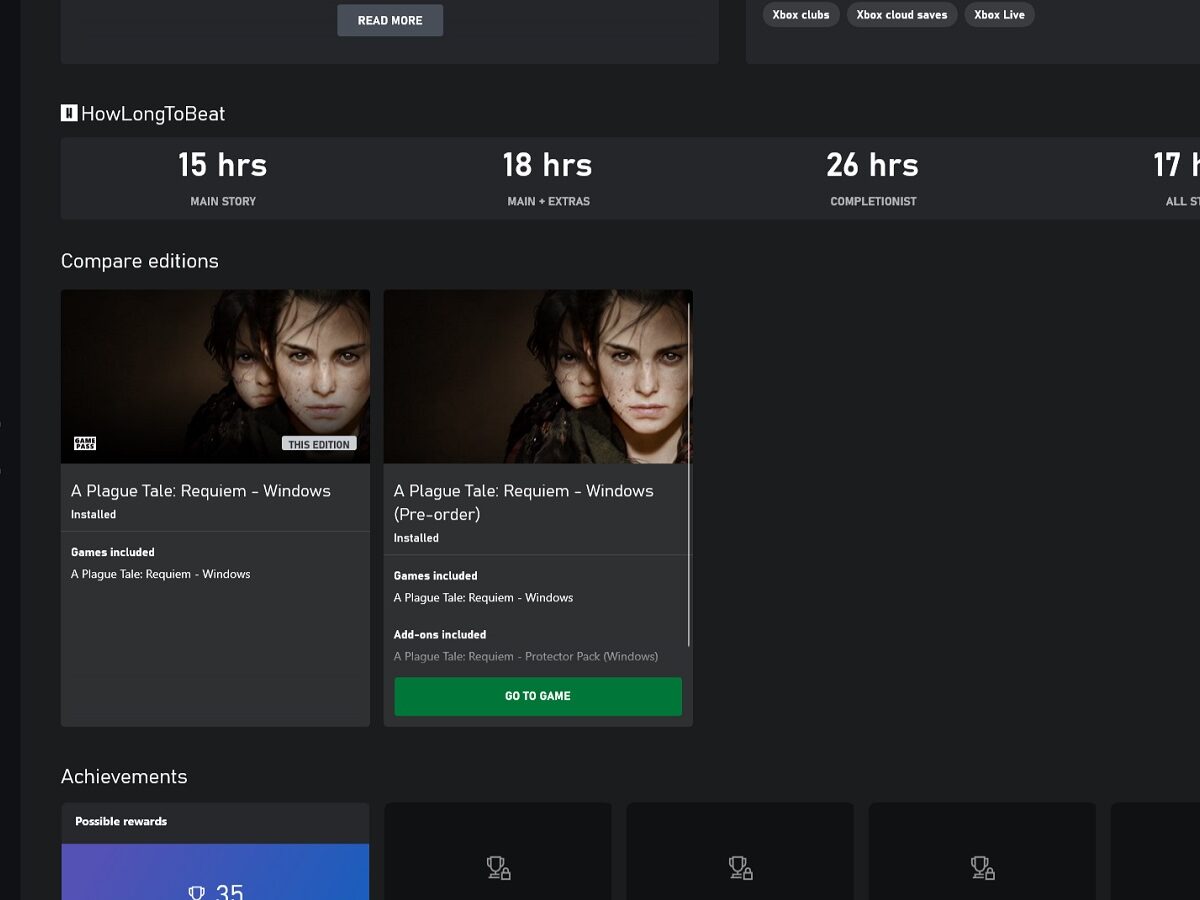The width and height of the screenshot is (1200, 900).
Task: Select the Xbox cloud saves tag
Action: [x=901, y=14]
